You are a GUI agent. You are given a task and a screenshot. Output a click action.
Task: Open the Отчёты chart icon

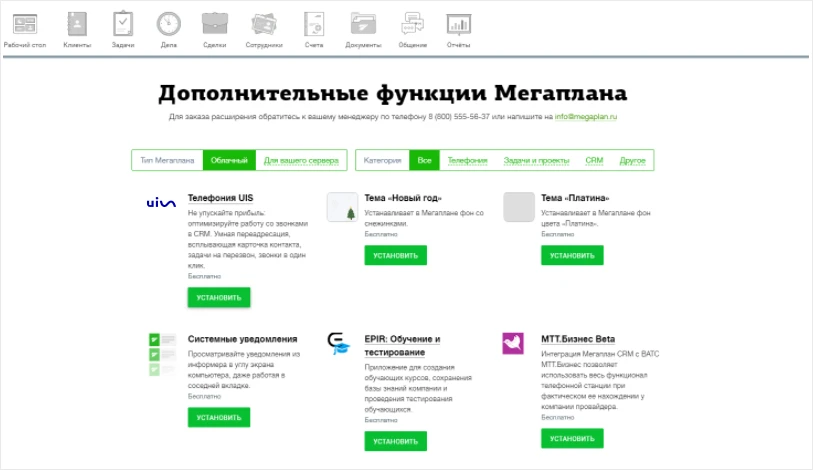pos(458,24)
